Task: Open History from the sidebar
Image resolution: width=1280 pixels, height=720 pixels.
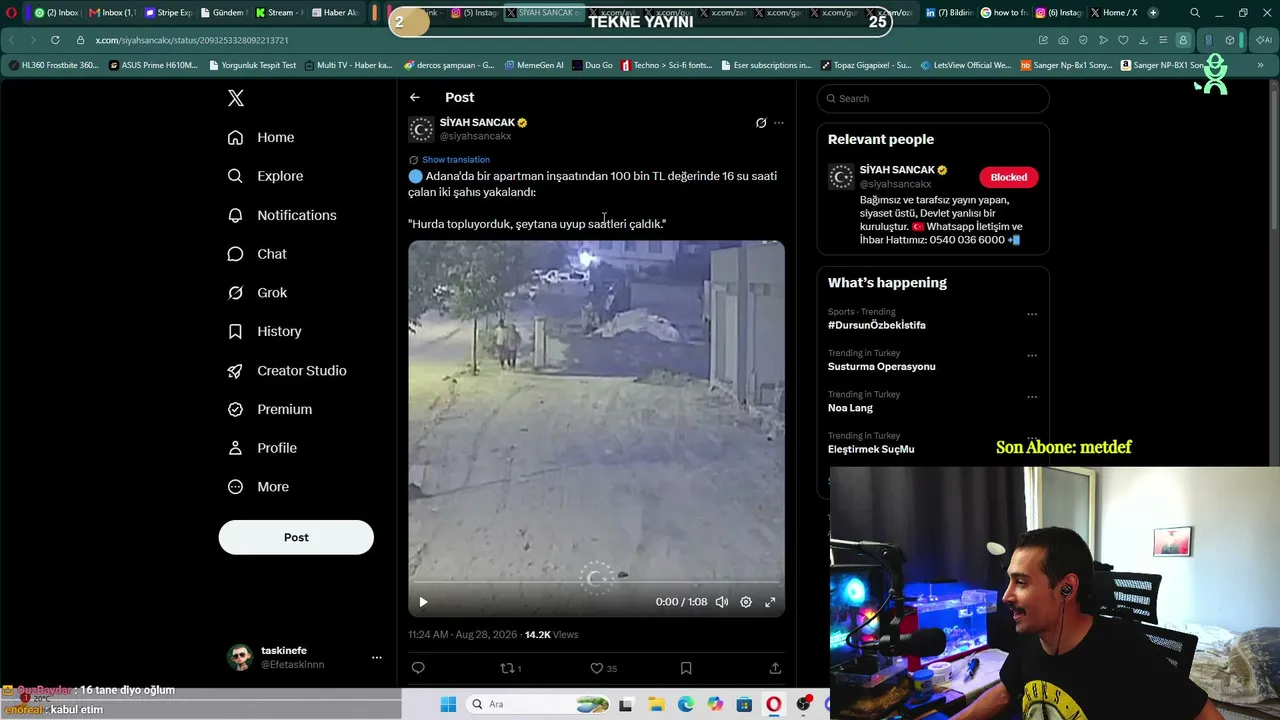Action: pyautogui.click(x=264, y=331)
